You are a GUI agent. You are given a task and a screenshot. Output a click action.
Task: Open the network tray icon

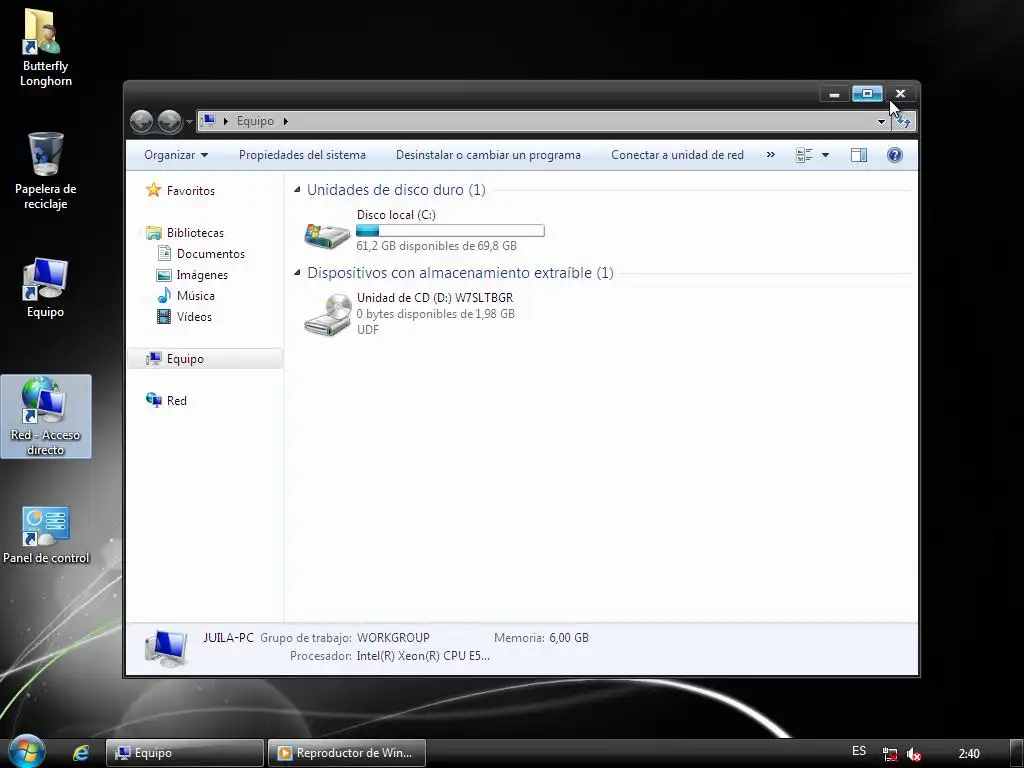(x=889, y=754)
